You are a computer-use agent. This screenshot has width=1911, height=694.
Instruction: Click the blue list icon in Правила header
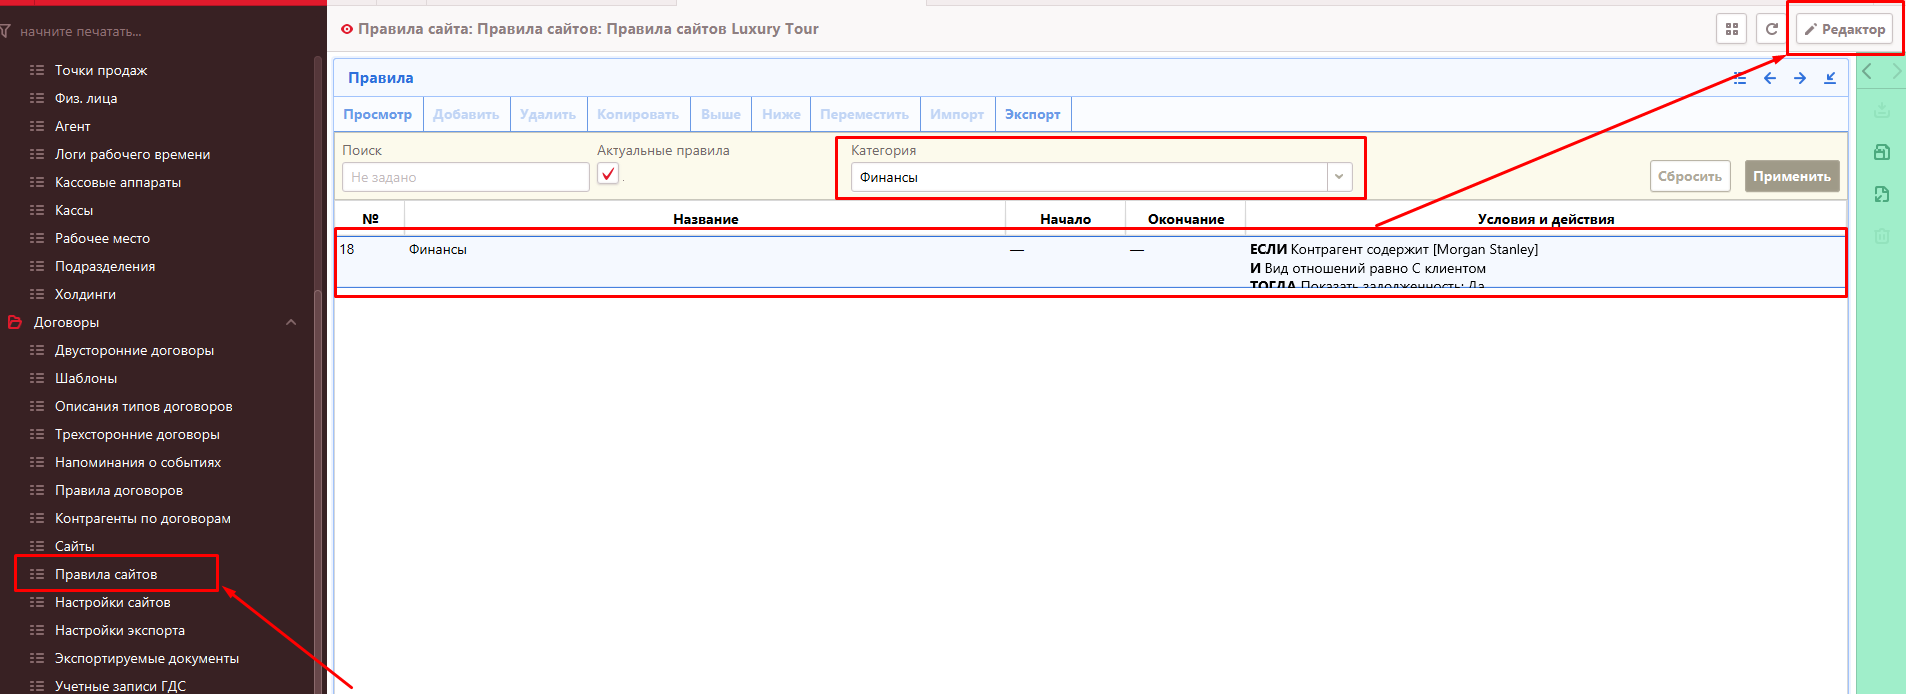tap(1740, 78)
